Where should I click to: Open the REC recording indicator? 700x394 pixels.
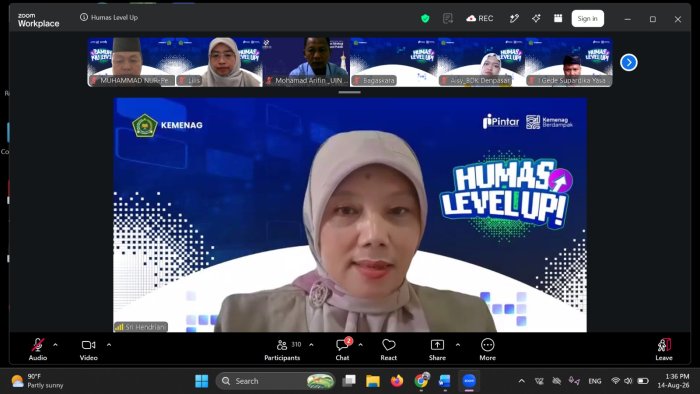(480, 18)
